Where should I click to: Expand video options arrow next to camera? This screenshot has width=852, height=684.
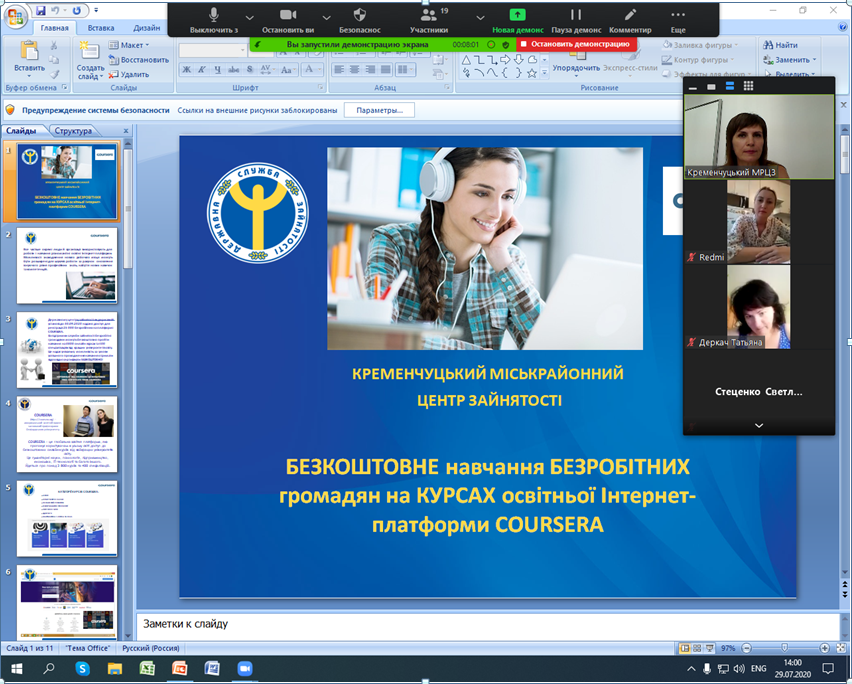(326, 17)
